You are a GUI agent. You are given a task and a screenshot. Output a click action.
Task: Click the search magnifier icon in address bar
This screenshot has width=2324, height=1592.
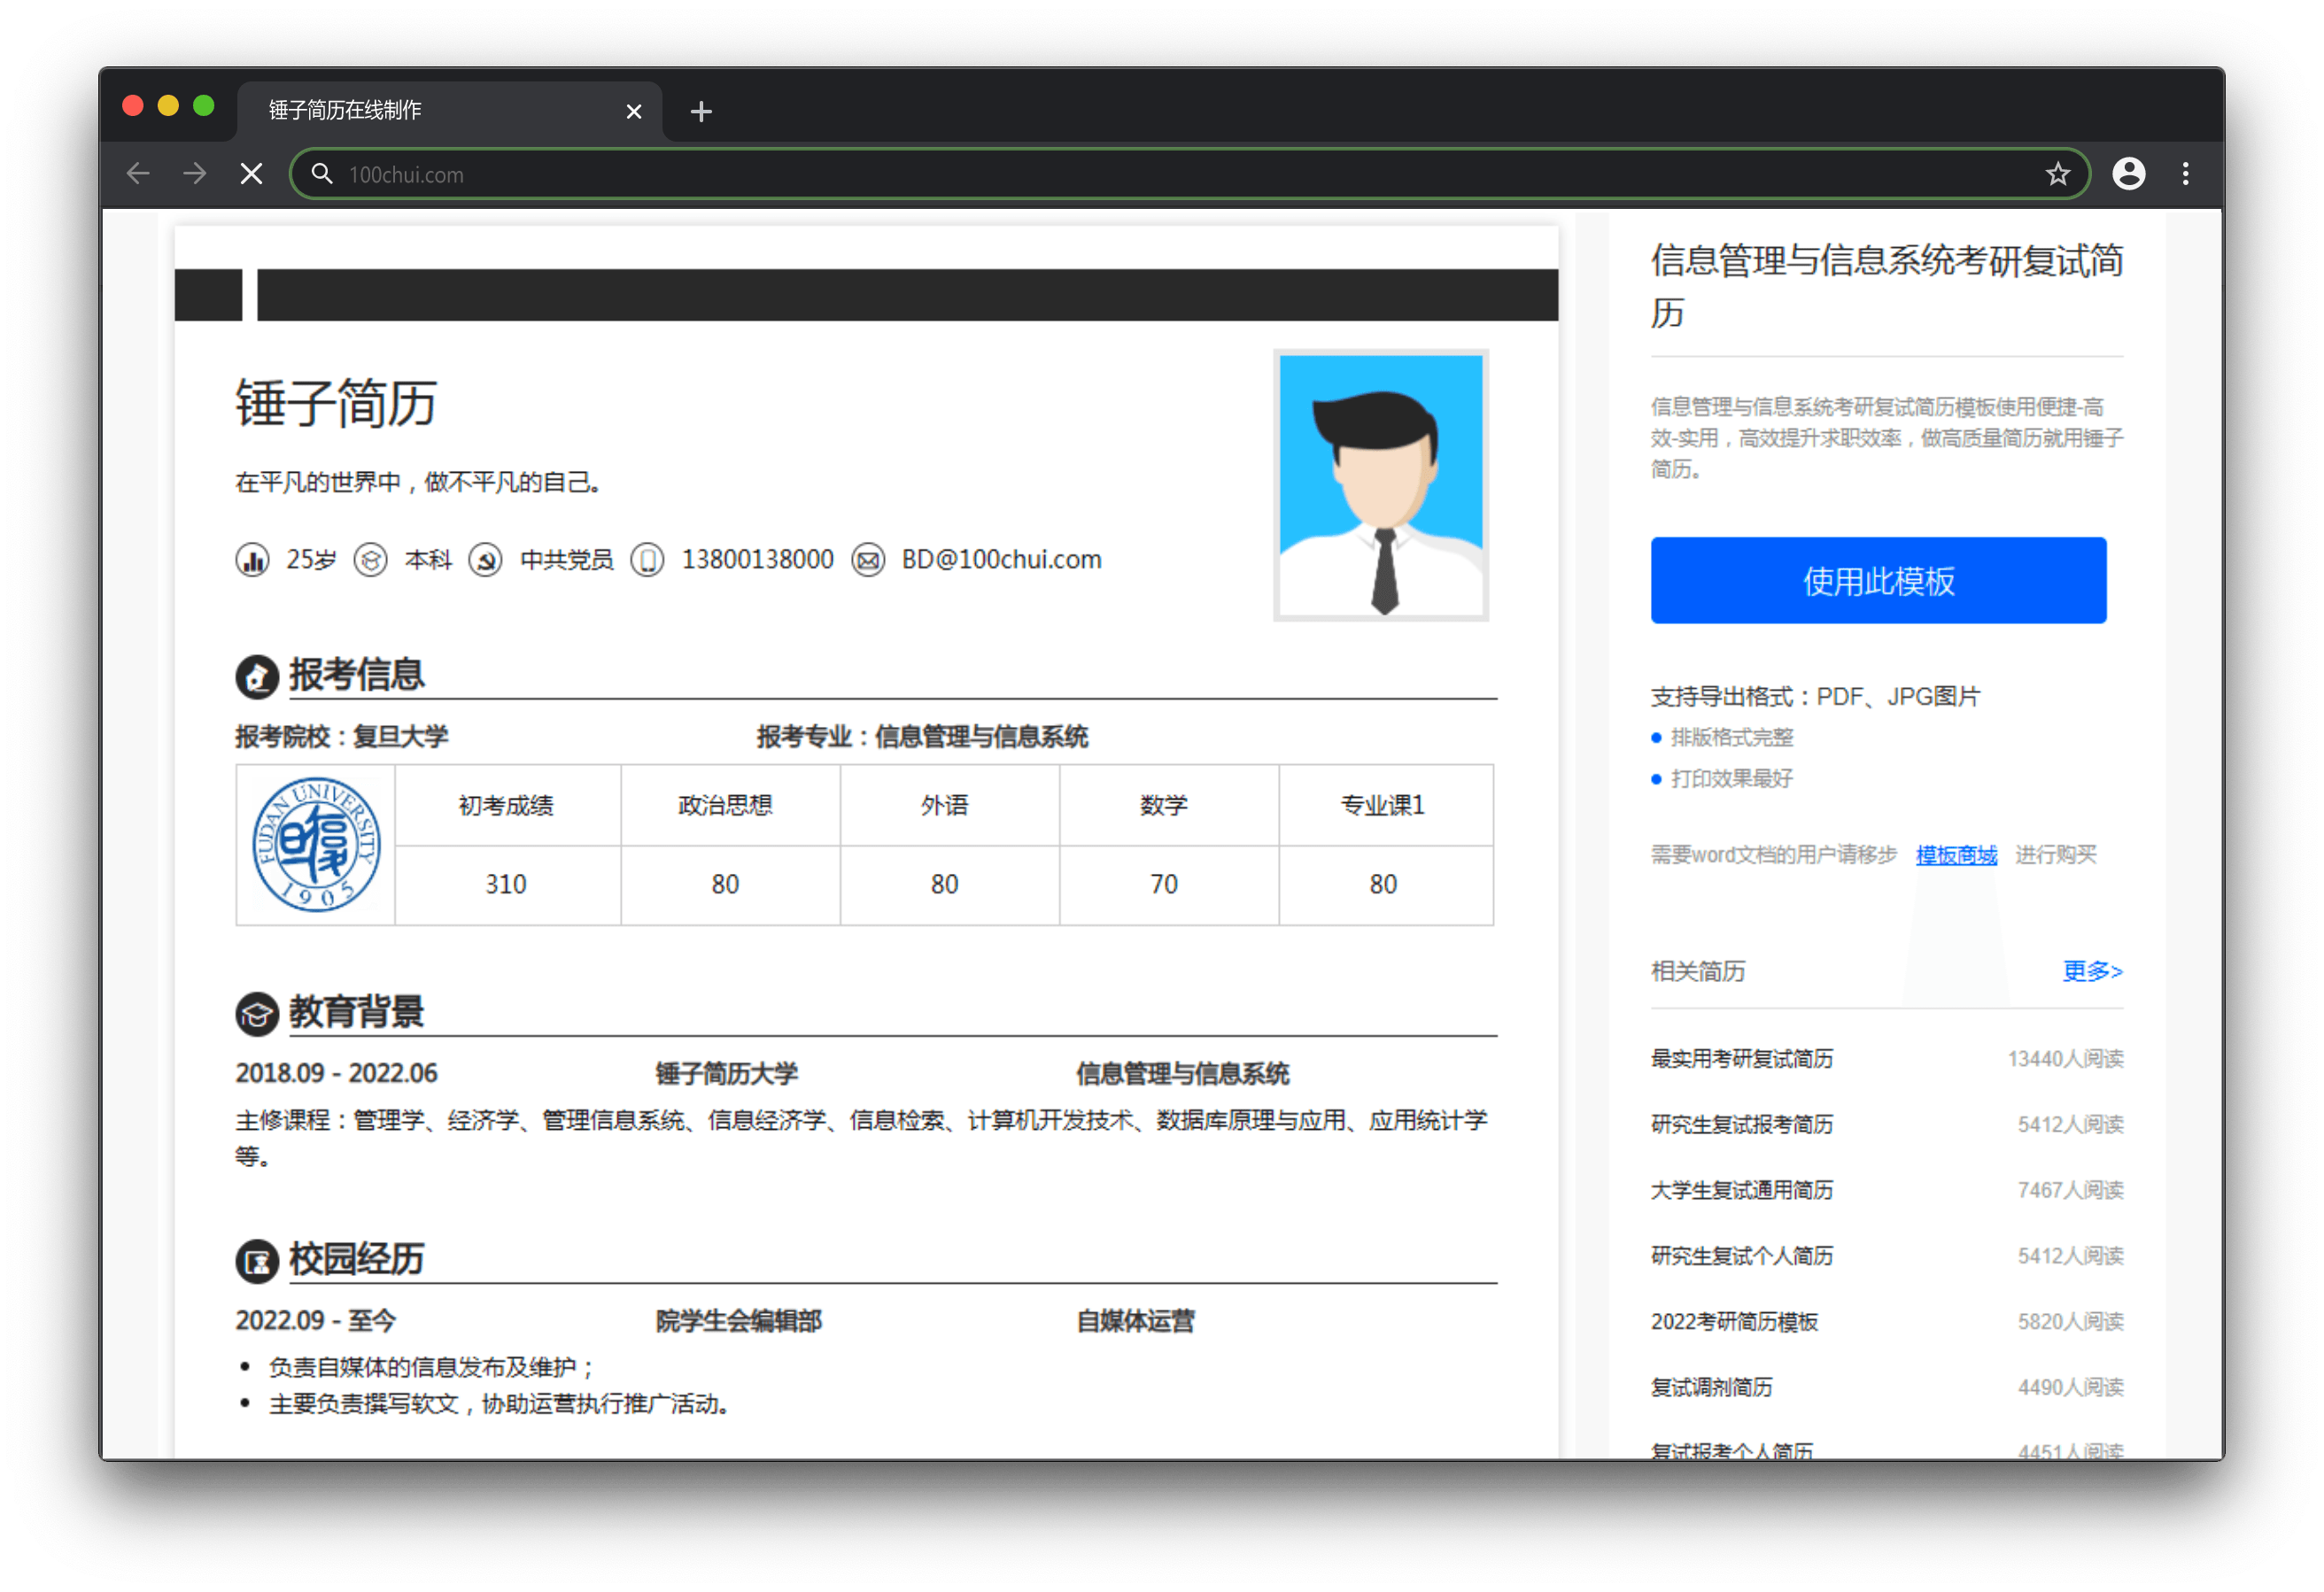point(321,174)
